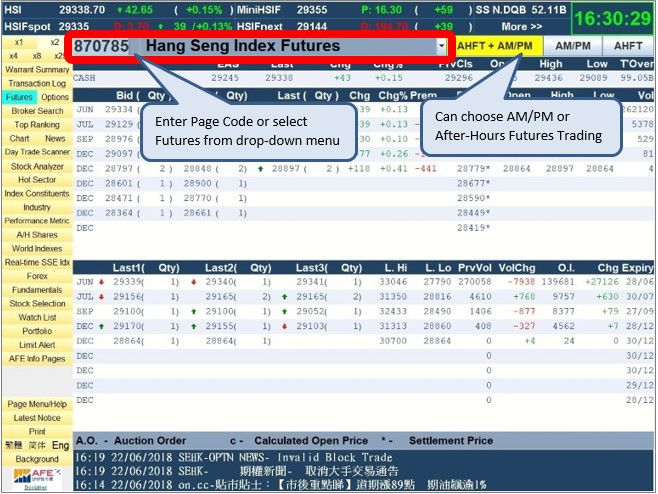Open Limit Alert page

pyautogui.click(x=37, y=345)
